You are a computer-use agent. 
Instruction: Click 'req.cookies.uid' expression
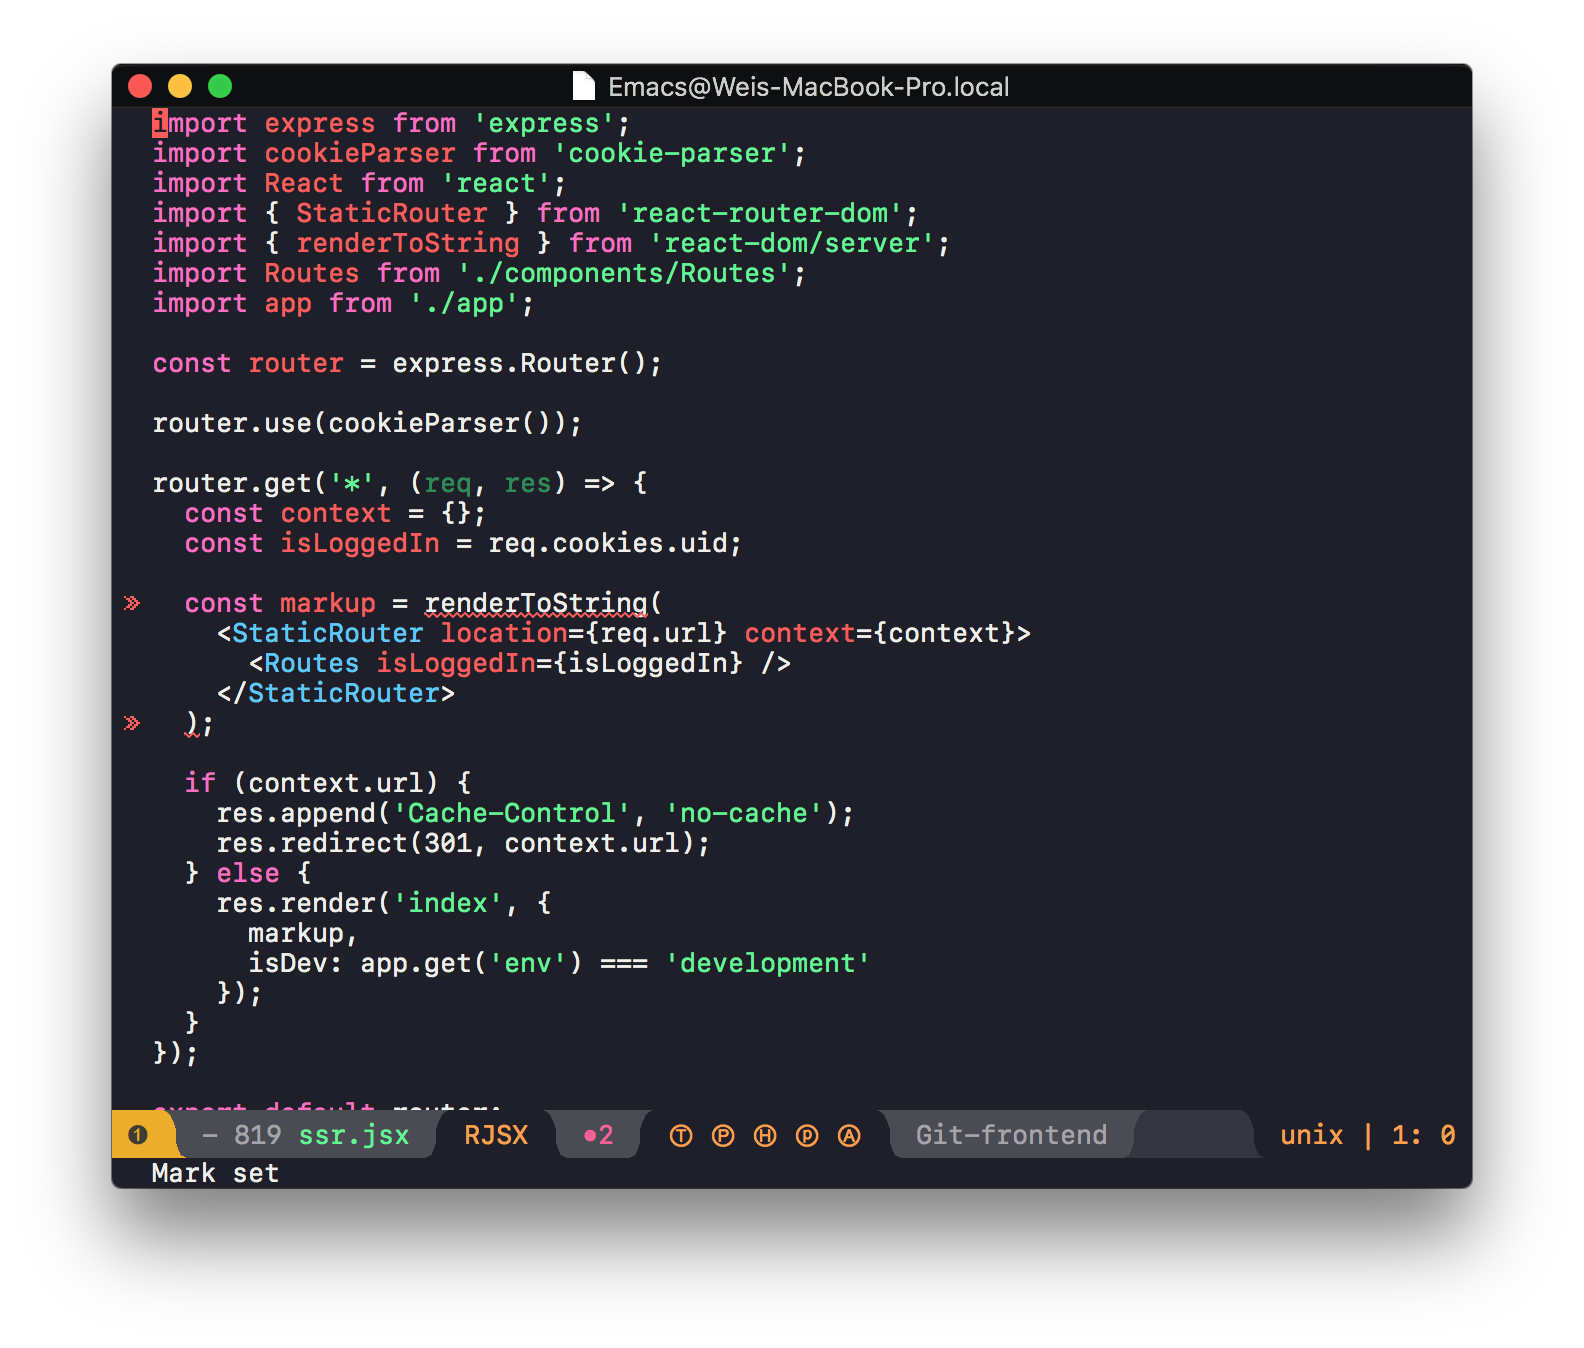coord(608,543)
